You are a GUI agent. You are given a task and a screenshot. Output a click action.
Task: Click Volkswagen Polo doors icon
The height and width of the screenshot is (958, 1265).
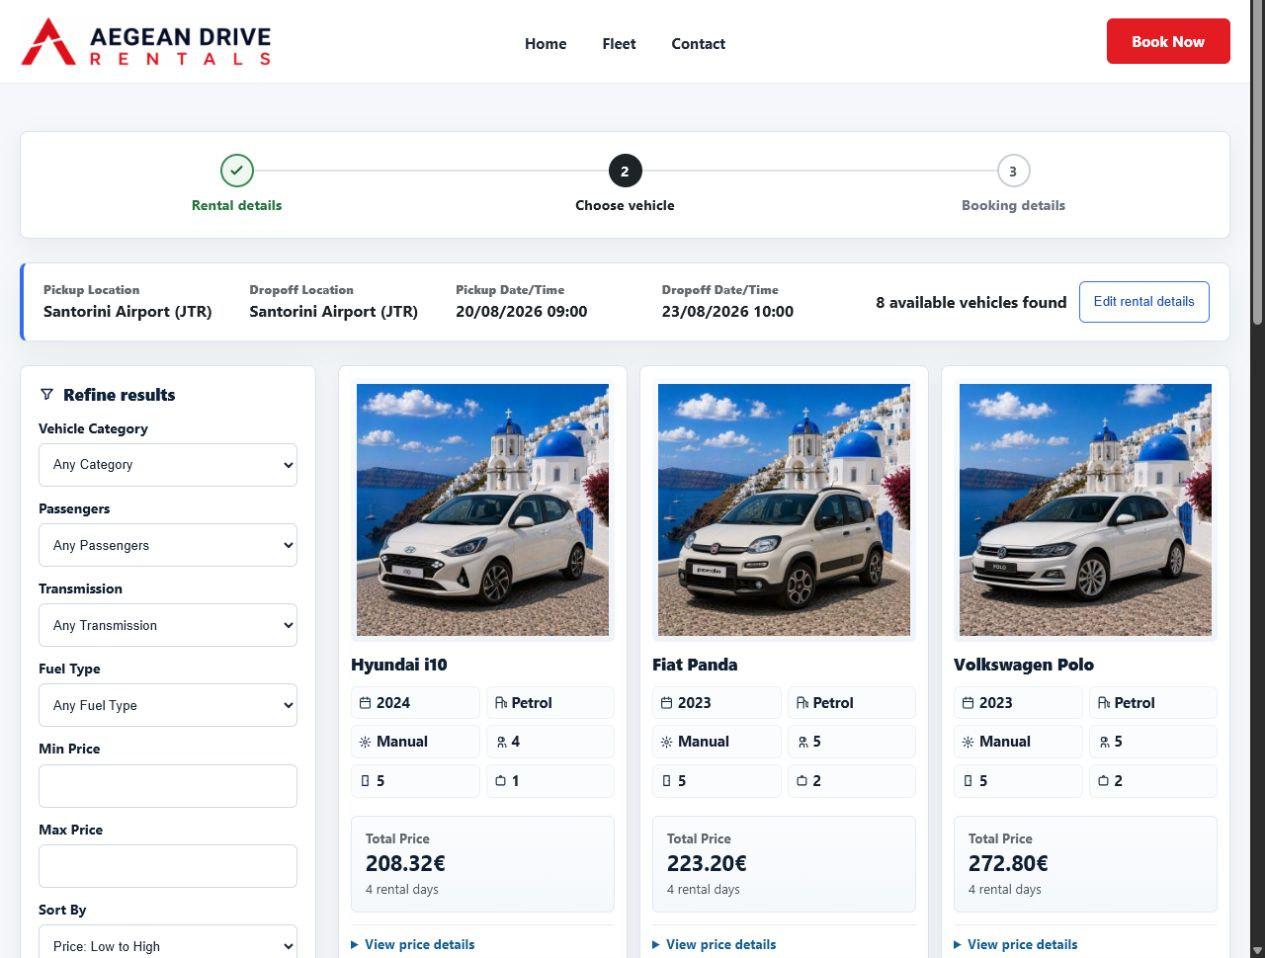coord(968,781)
